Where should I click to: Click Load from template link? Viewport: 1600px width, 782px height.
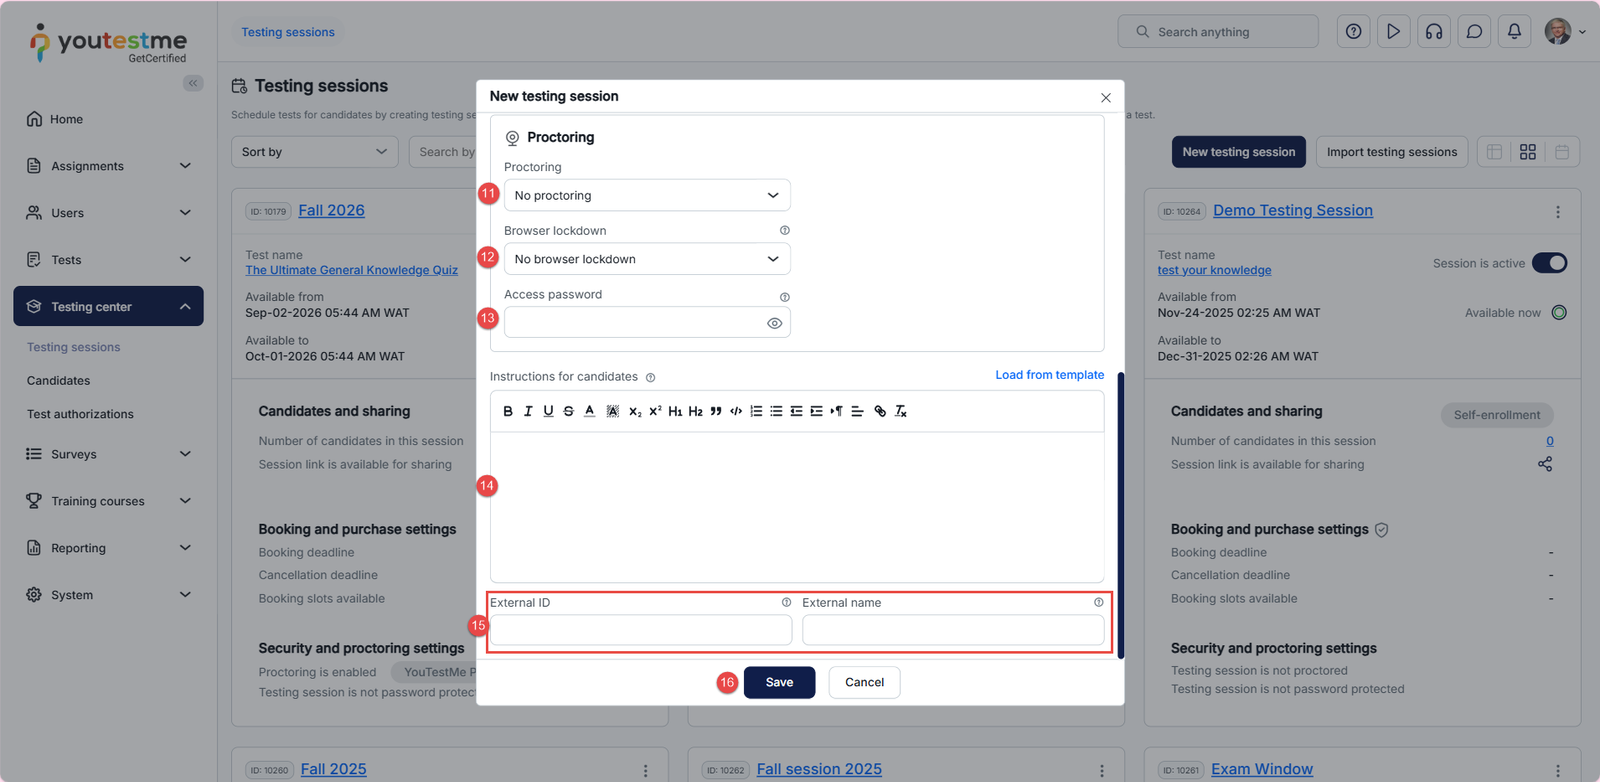[1049, 375]
